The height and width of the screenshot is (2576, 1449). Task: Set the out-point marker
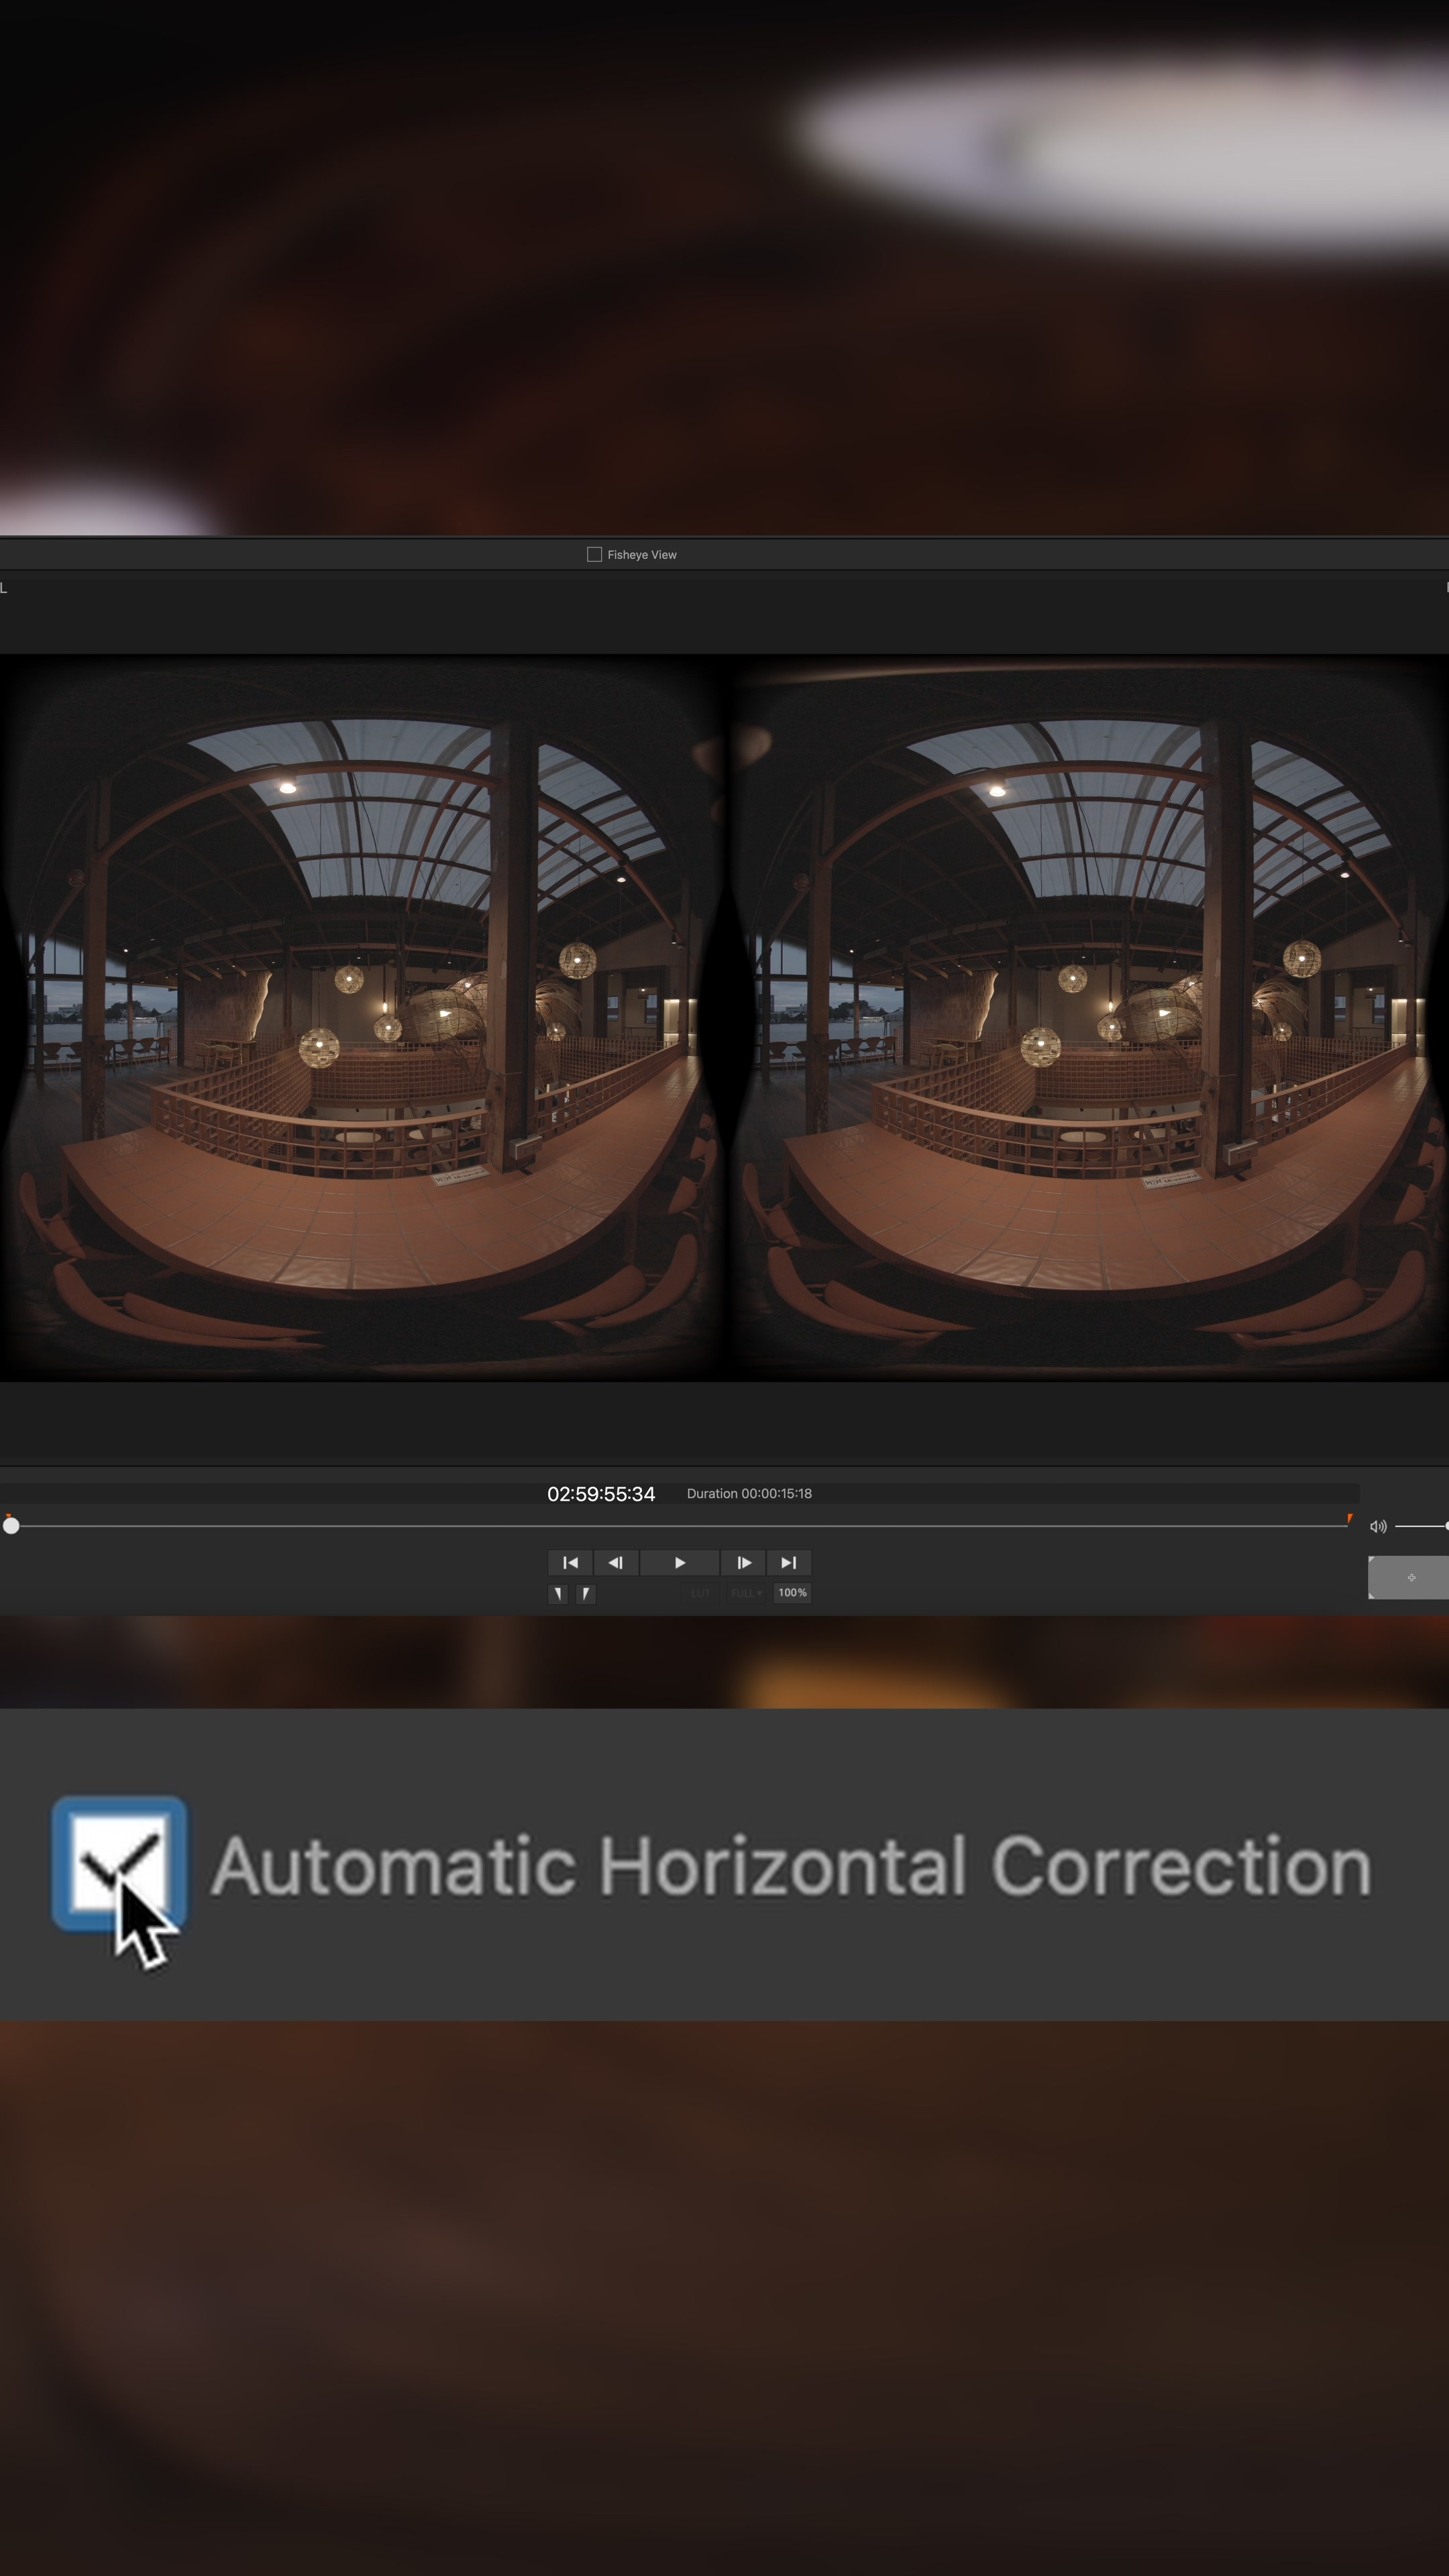pyautogui.click(x=585, y=1593)
